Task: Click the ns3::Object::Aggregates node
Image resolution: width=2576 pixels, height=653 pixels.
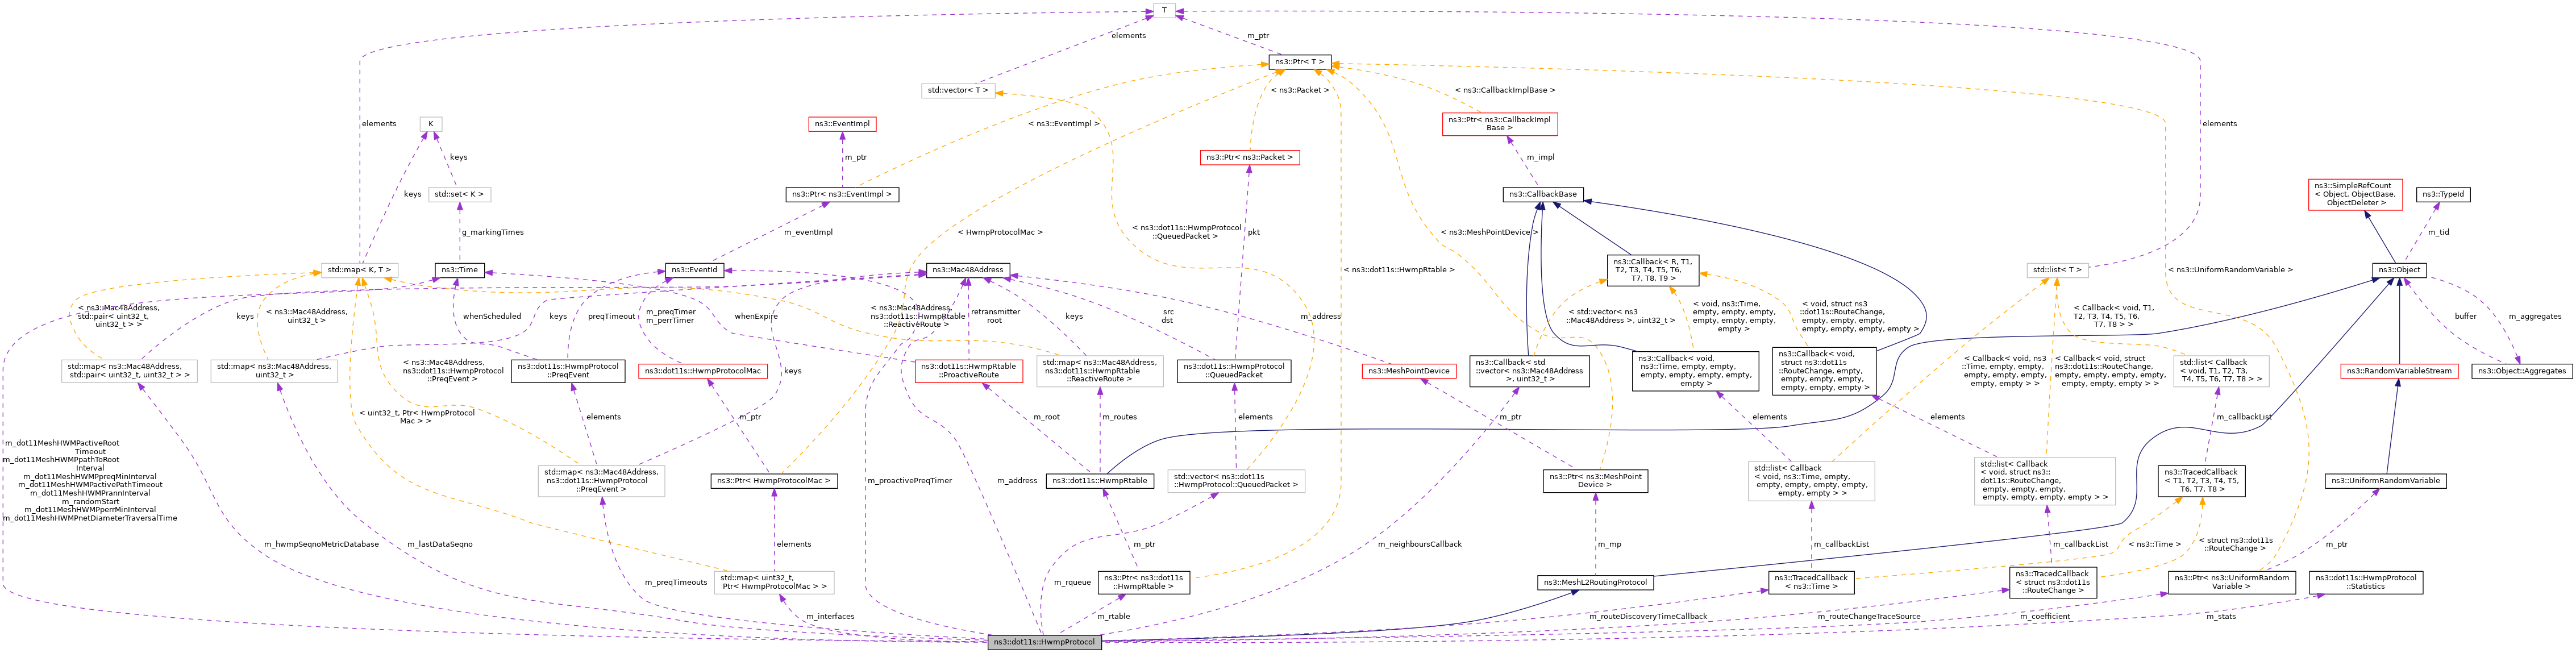Action: tap(2521, 371)
